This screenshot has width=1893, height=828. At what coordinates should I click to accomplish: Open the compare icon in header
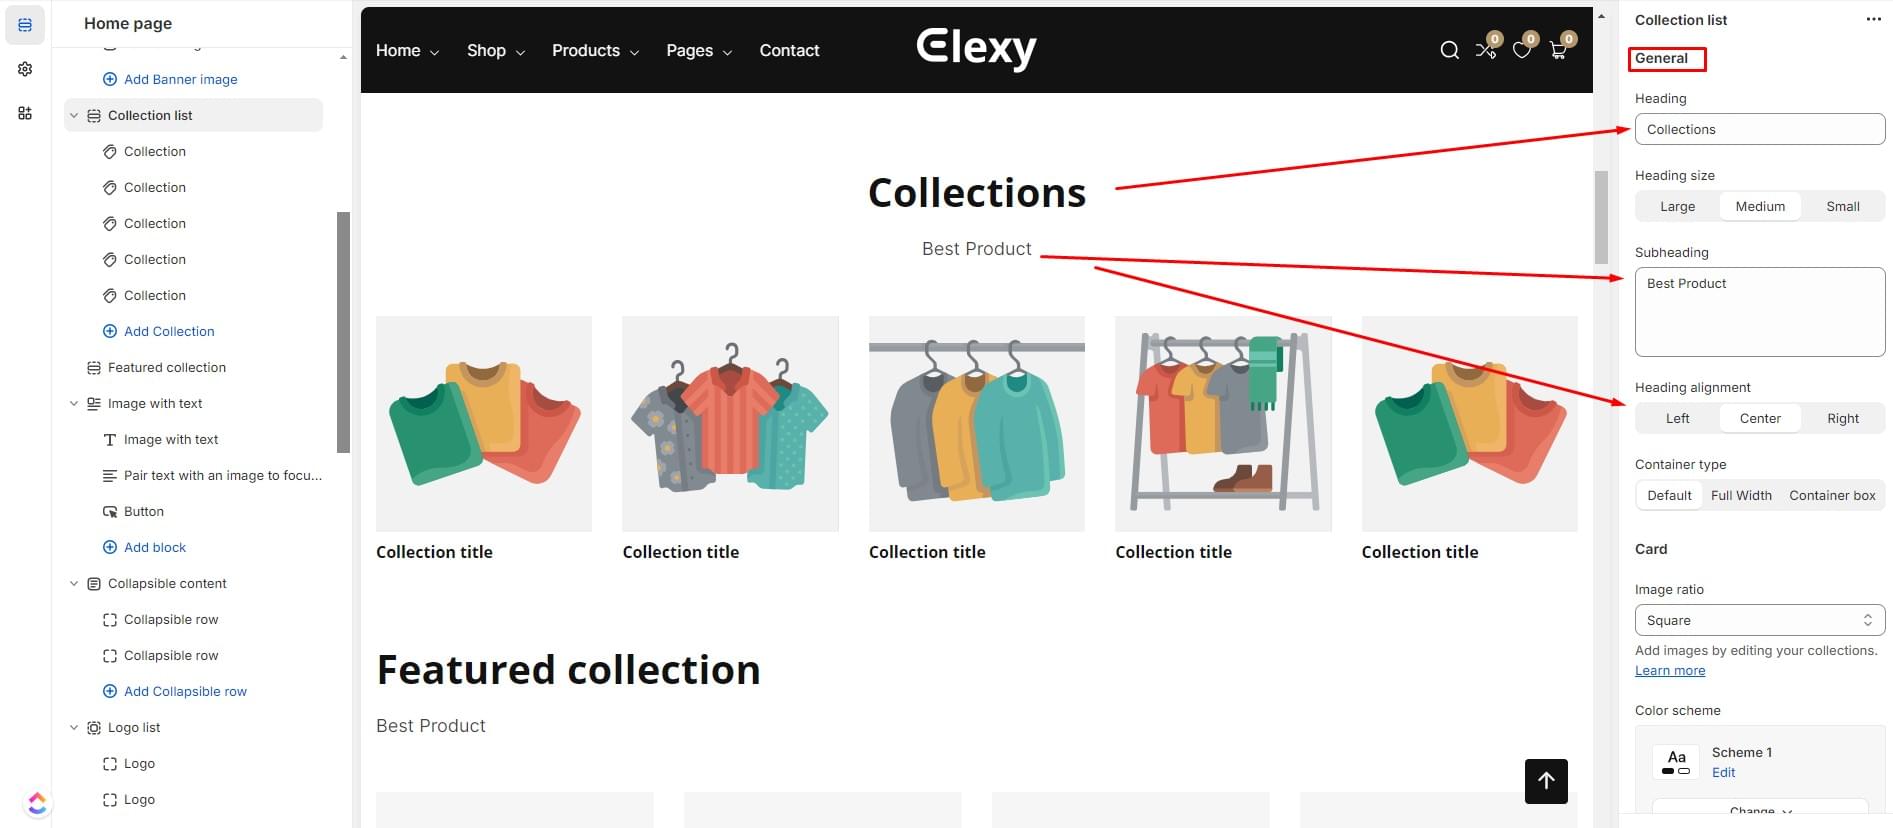click(x=1486, y=50)
